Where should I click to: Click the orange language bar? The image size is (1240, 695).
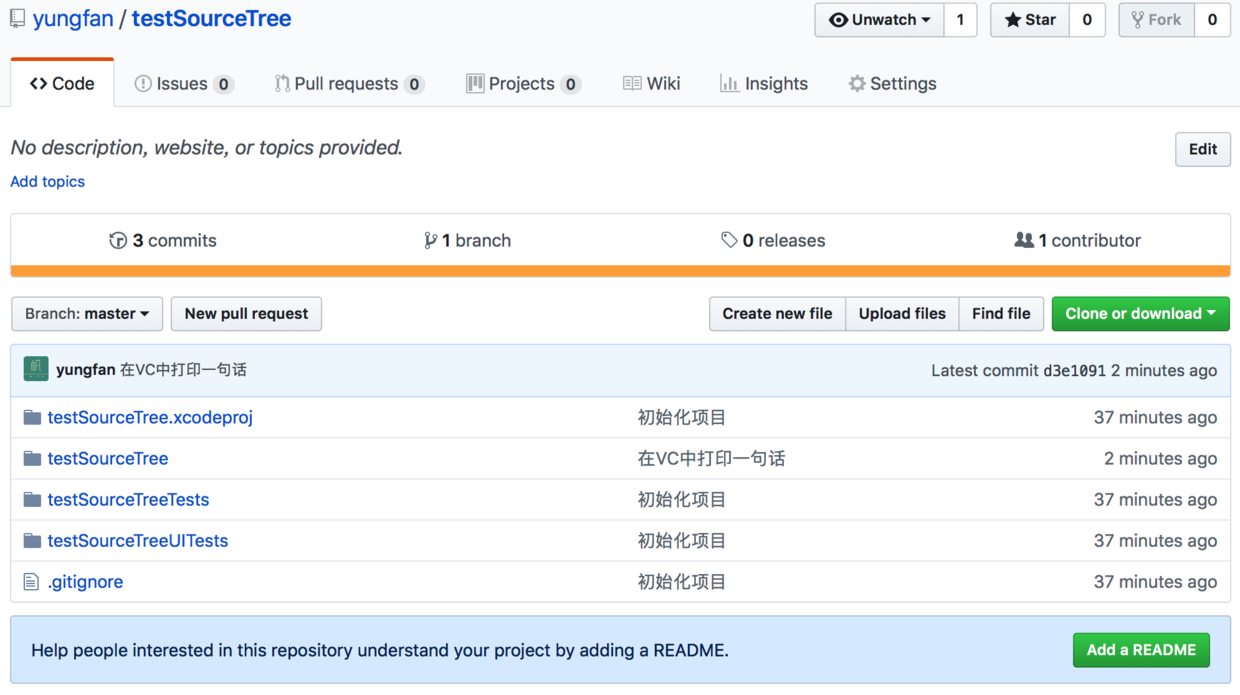[x=620, y=270]
